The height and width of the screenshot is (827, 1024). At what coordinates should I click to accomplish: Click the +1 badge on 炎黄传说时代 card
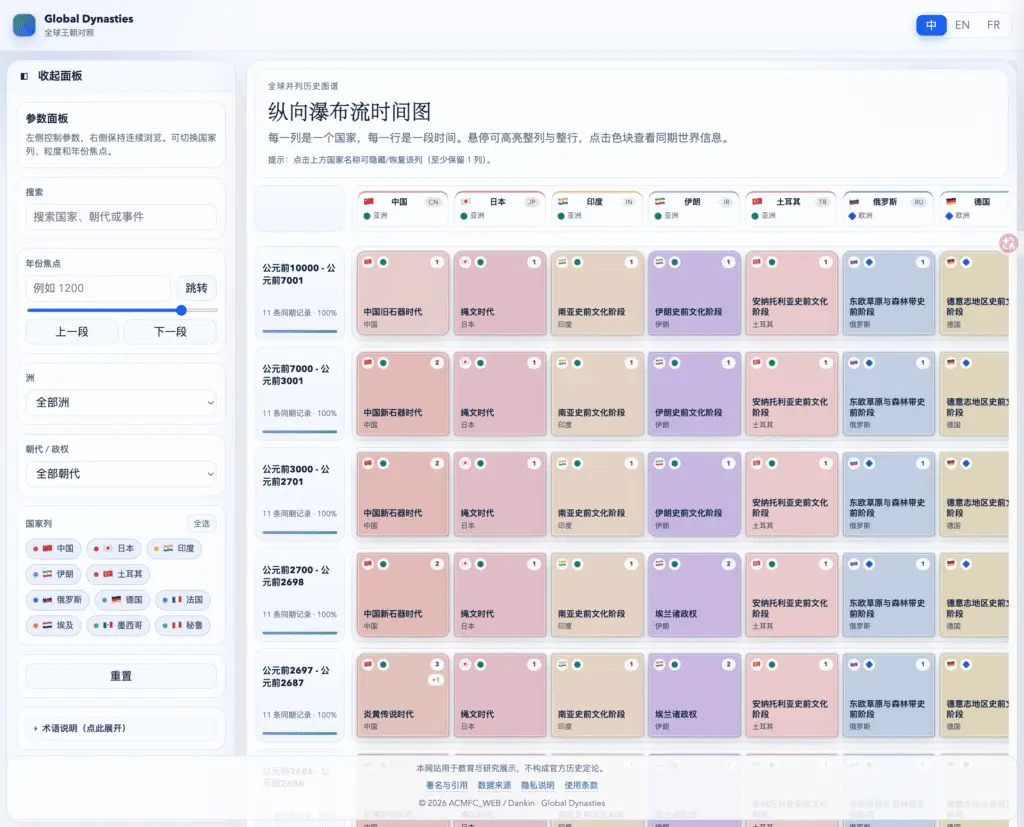click(435, 680)
